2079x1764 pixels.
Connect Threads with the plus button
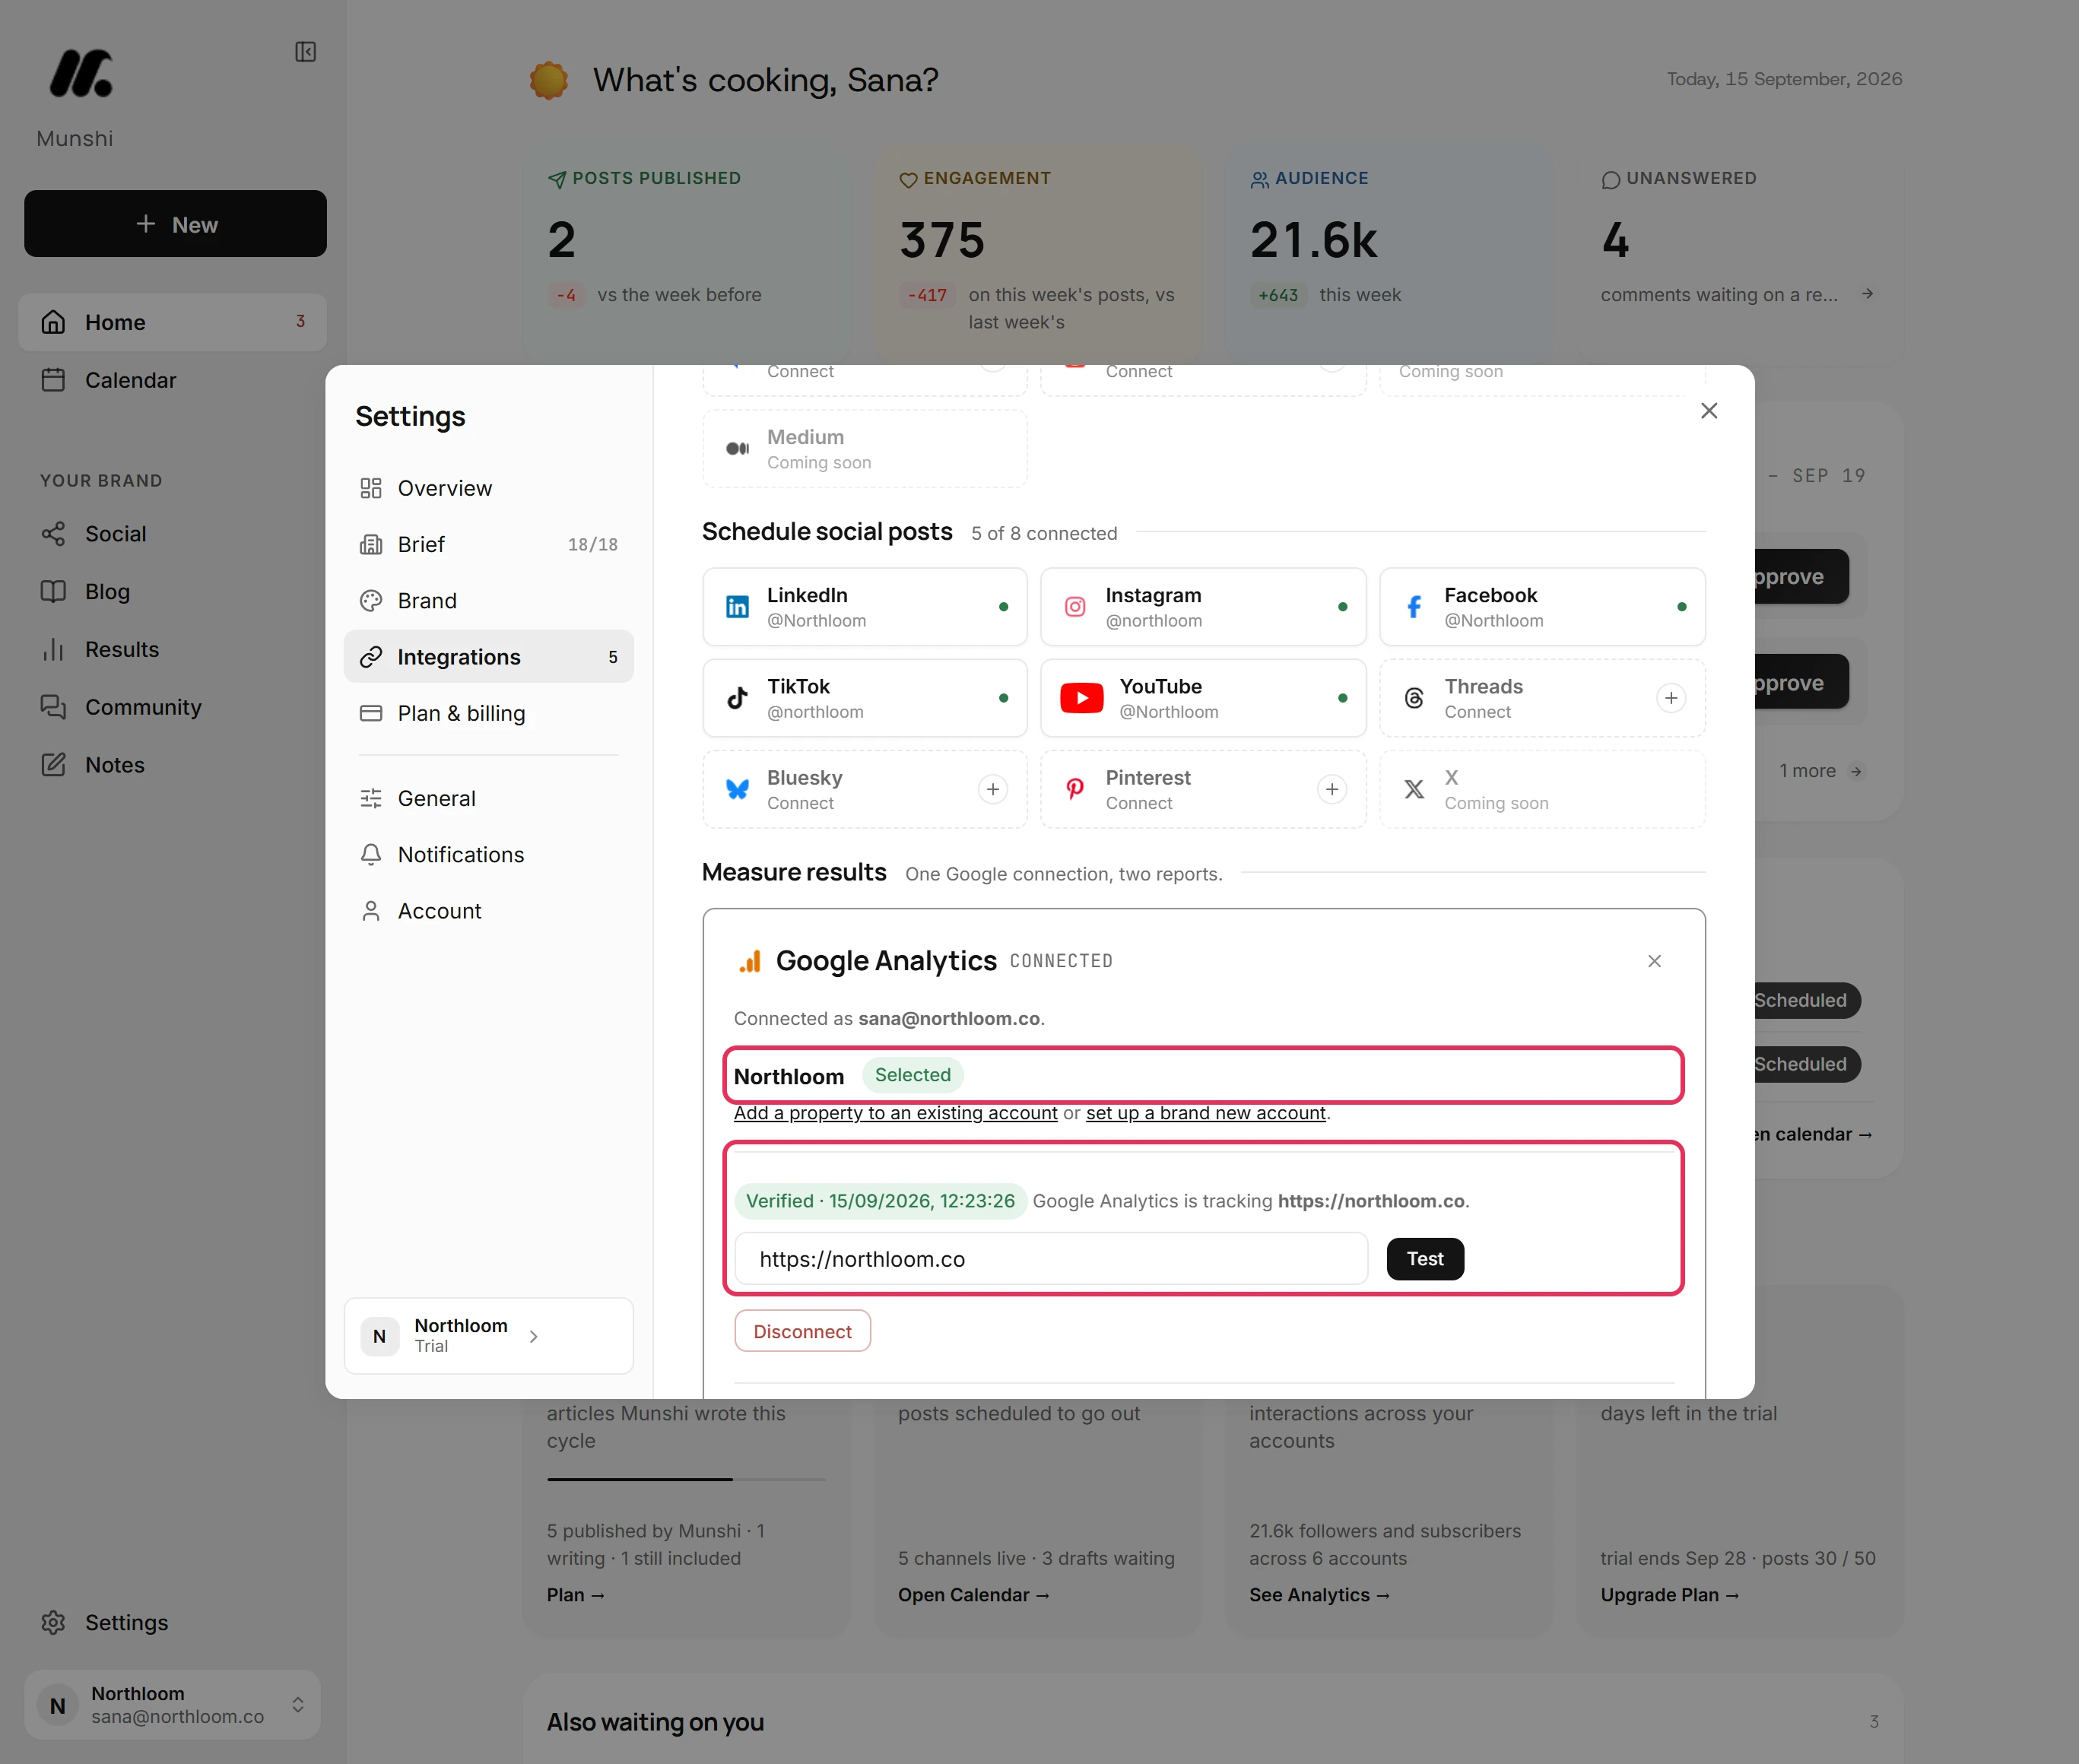(1671, 698)
